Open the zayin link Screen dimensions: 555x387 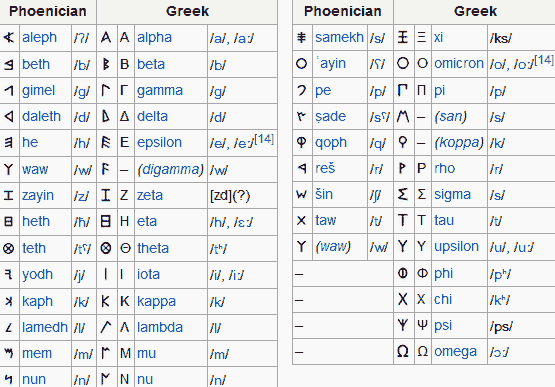pos(38,195)
